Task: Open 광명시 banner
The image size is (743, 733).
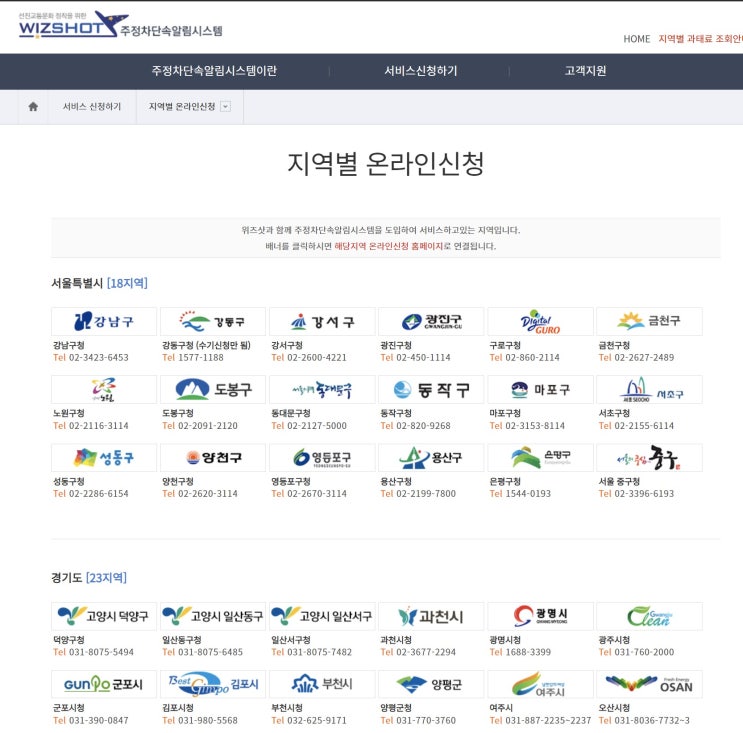Action: (x=540, y=616)
